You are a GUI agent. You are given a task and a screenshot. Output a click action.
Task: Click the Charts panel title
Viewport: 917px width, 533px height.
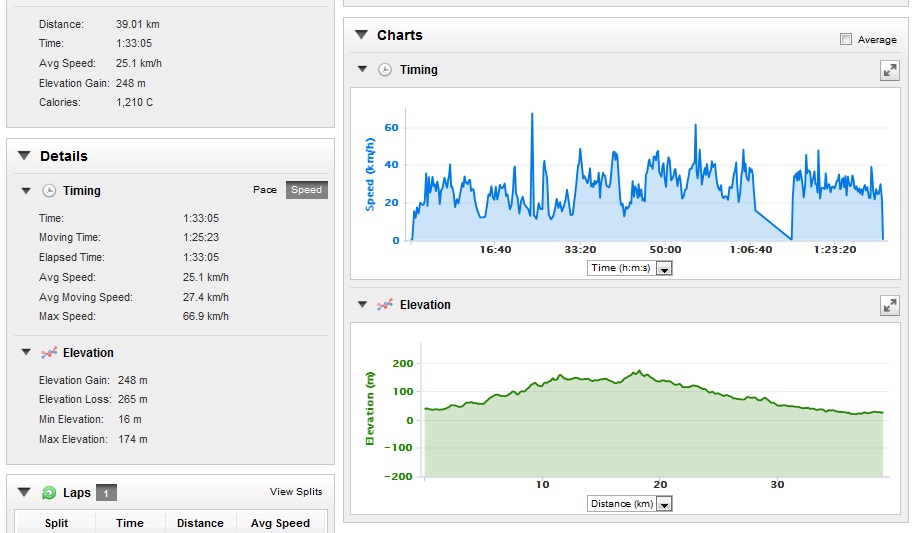399,35
